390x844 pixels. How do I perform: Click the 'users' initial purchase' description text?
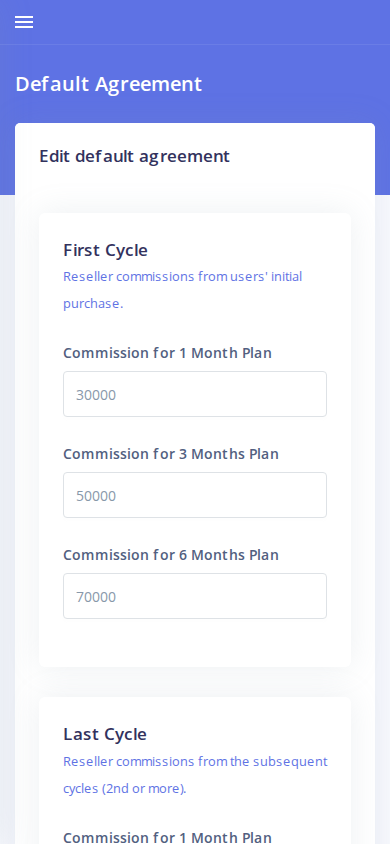click(x=182, y=290)
